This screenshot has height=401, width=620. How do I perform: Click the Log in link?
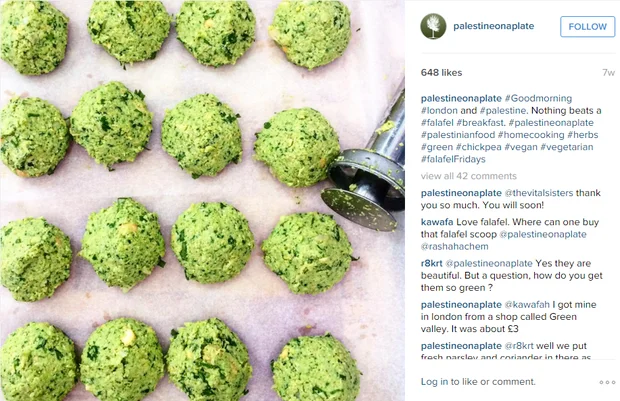[x=434, y=382]
